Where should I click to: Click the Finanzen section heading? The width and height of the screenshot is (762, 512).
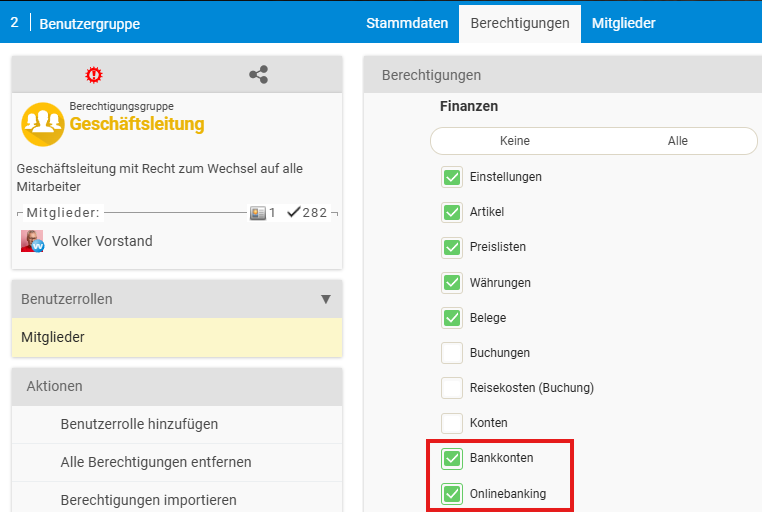(469, 106)
